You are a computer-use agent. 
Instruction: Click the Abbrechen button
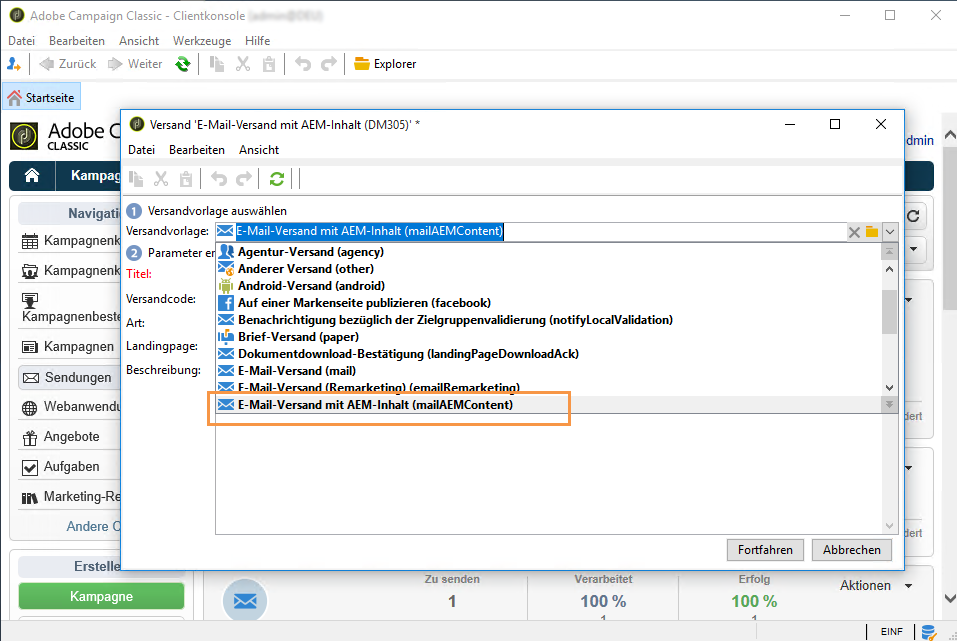point(851,550)
